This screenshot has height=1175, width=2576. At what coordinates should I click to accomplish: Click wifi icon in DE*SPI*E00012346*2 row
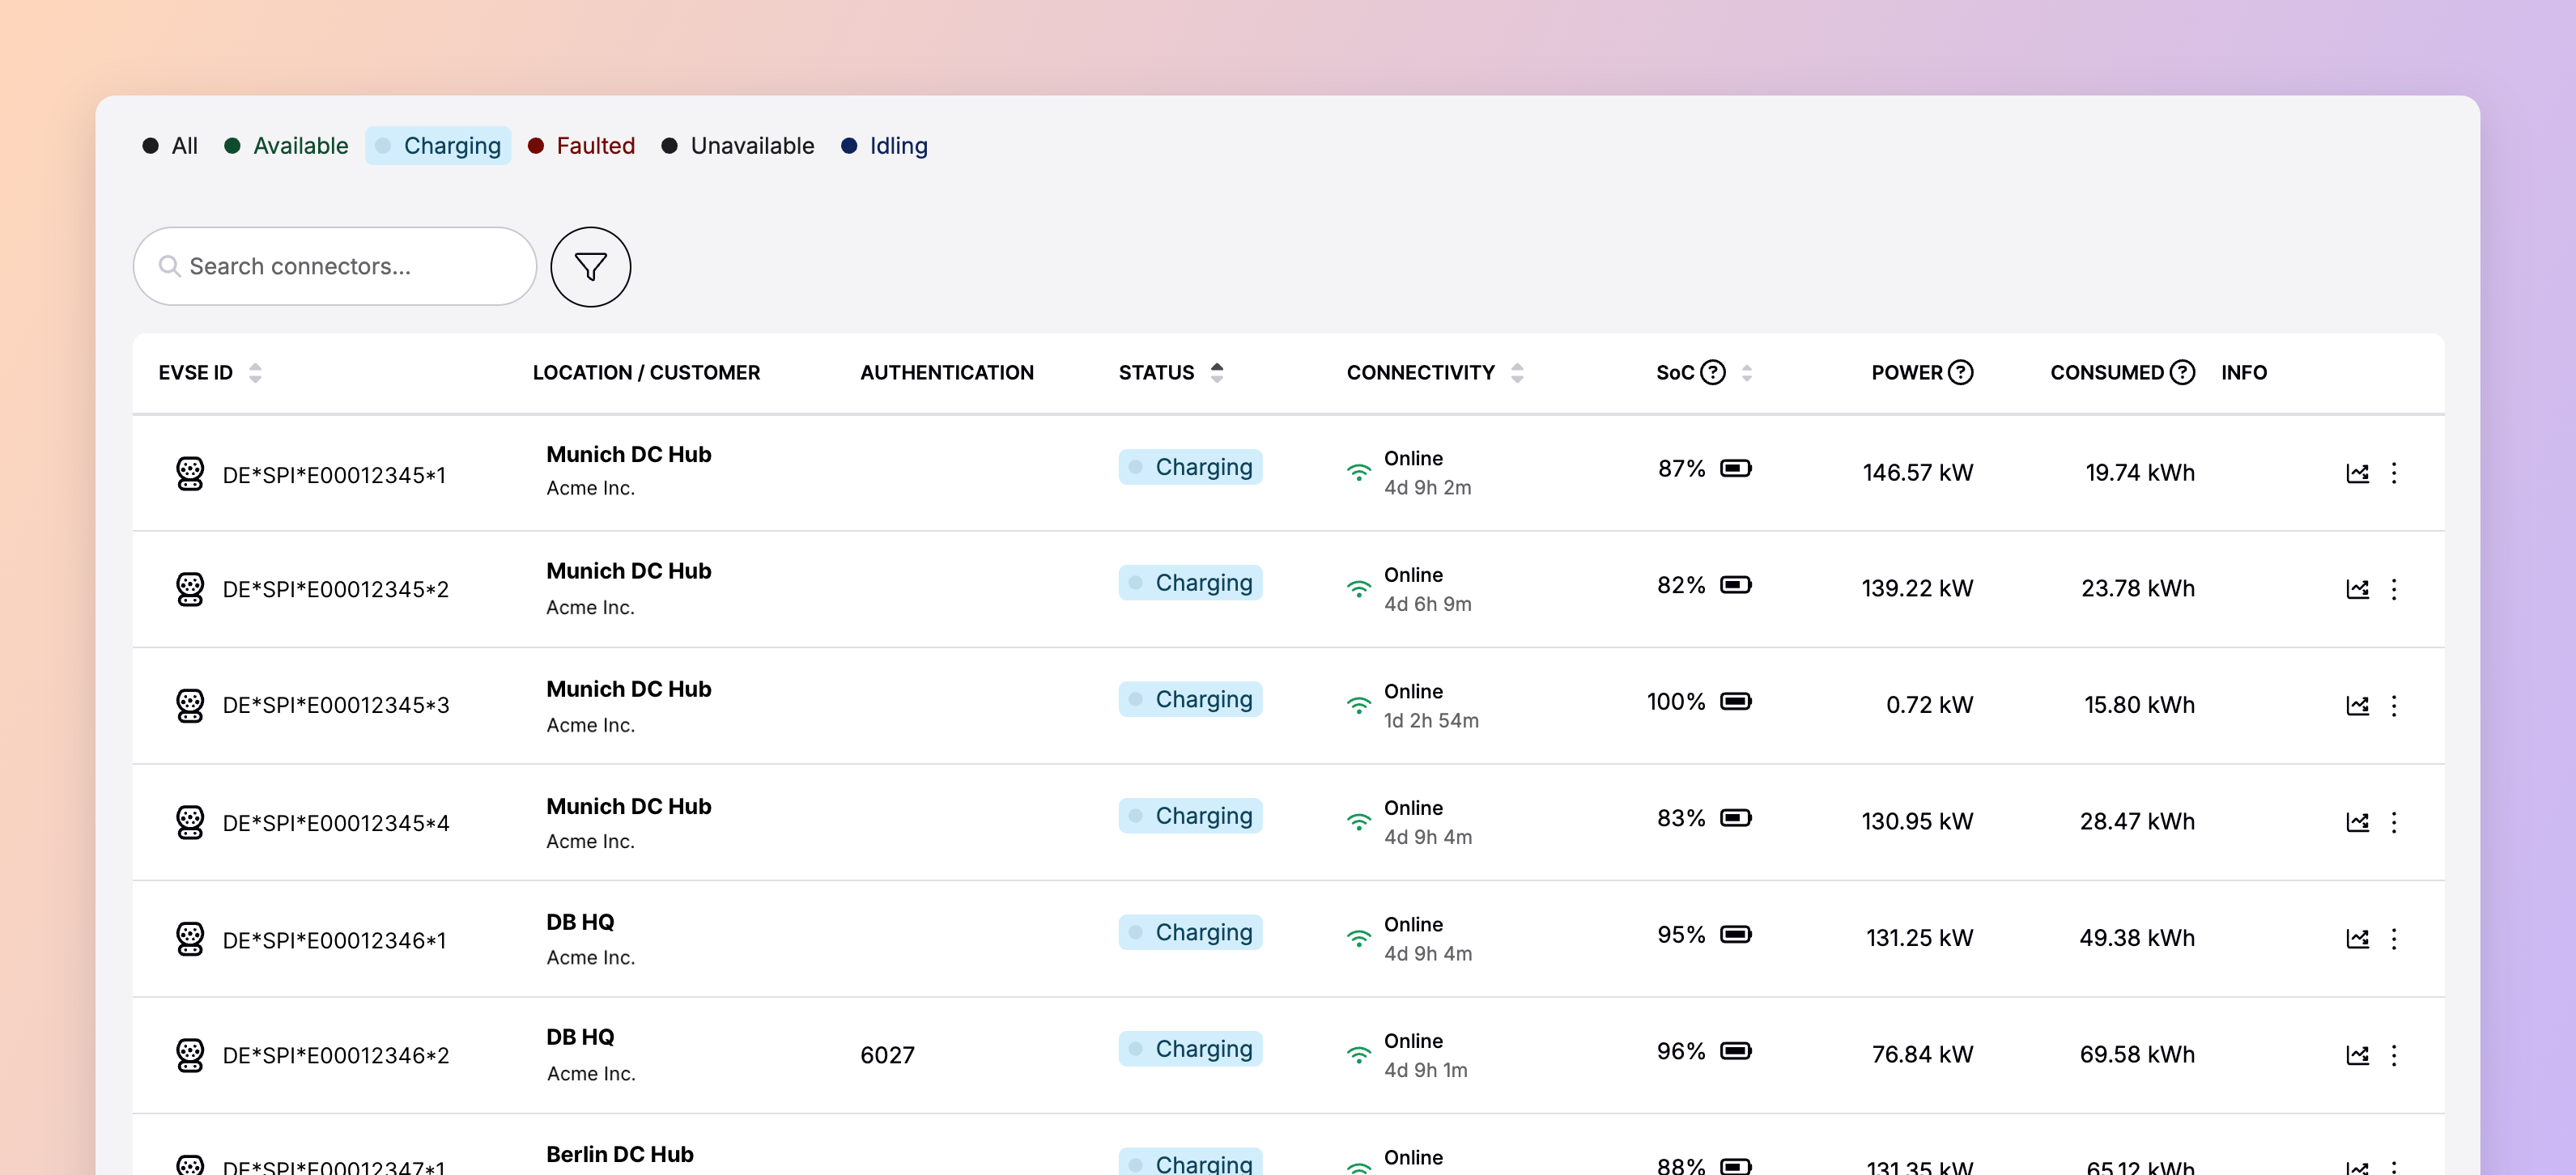tap(1358, 1054)
